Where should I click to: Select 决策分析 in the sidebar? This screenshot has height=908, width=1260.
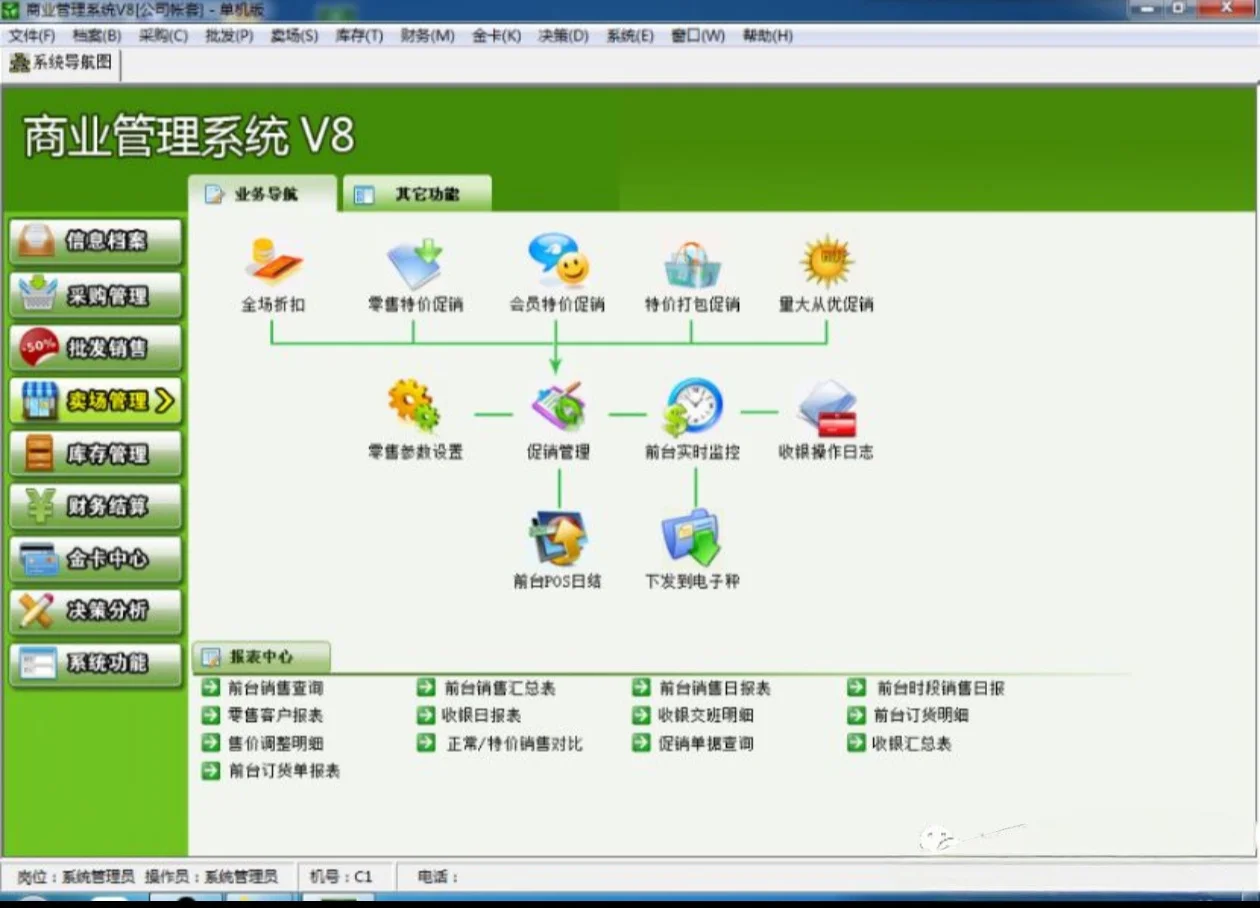pyautogui.click(x=96, y=612)
